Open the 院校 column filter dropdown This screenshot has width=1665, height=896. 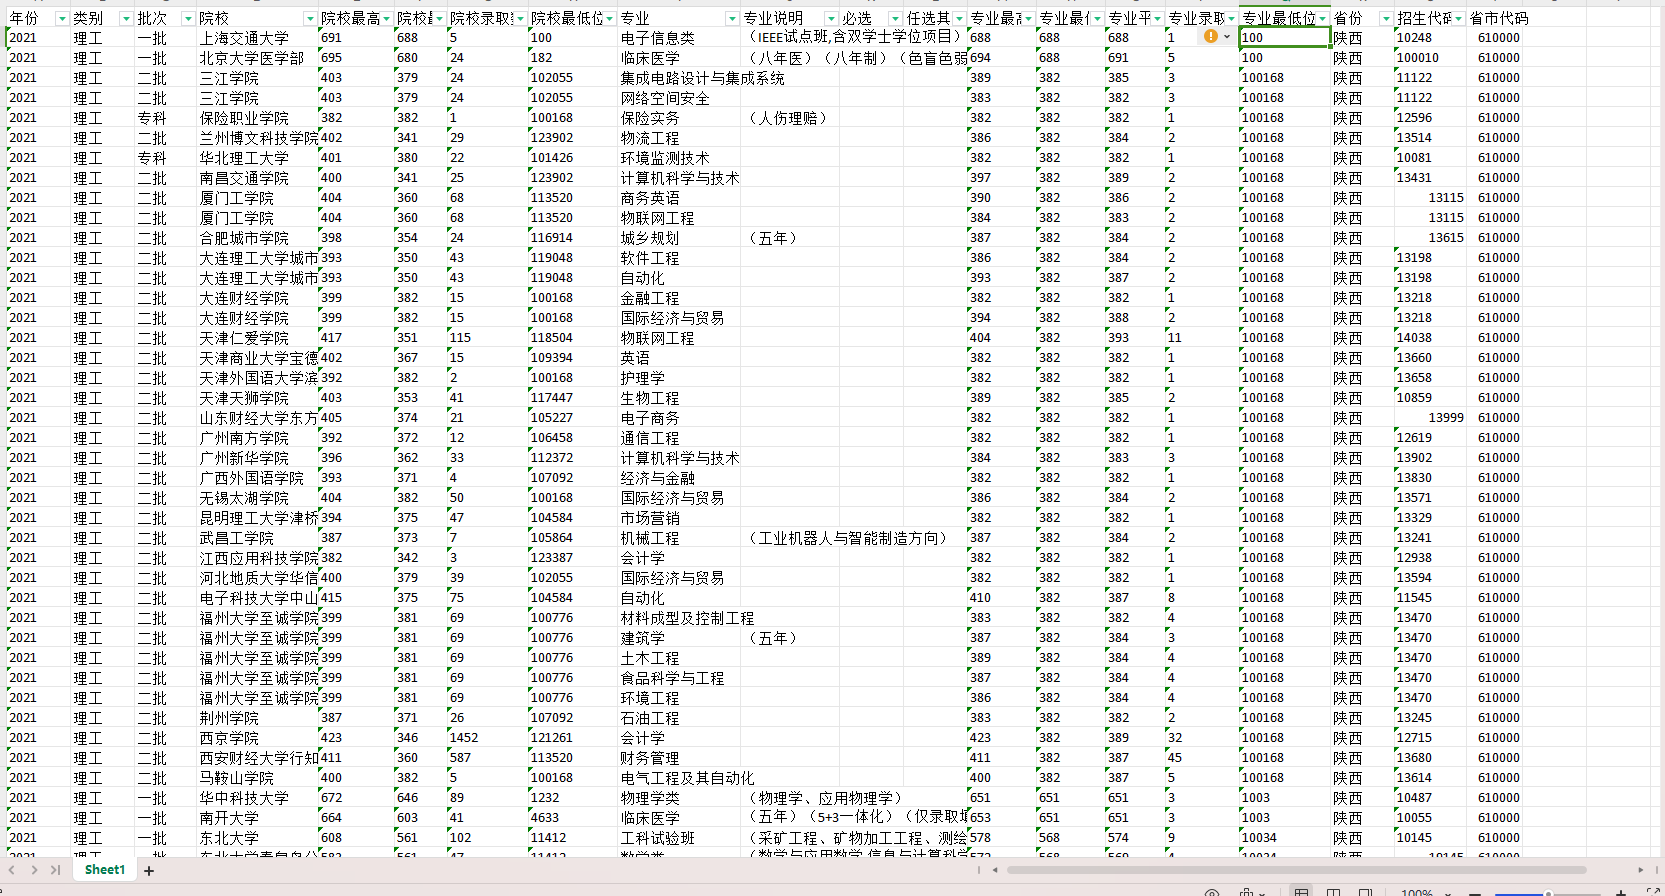click(x=310, y=19)
